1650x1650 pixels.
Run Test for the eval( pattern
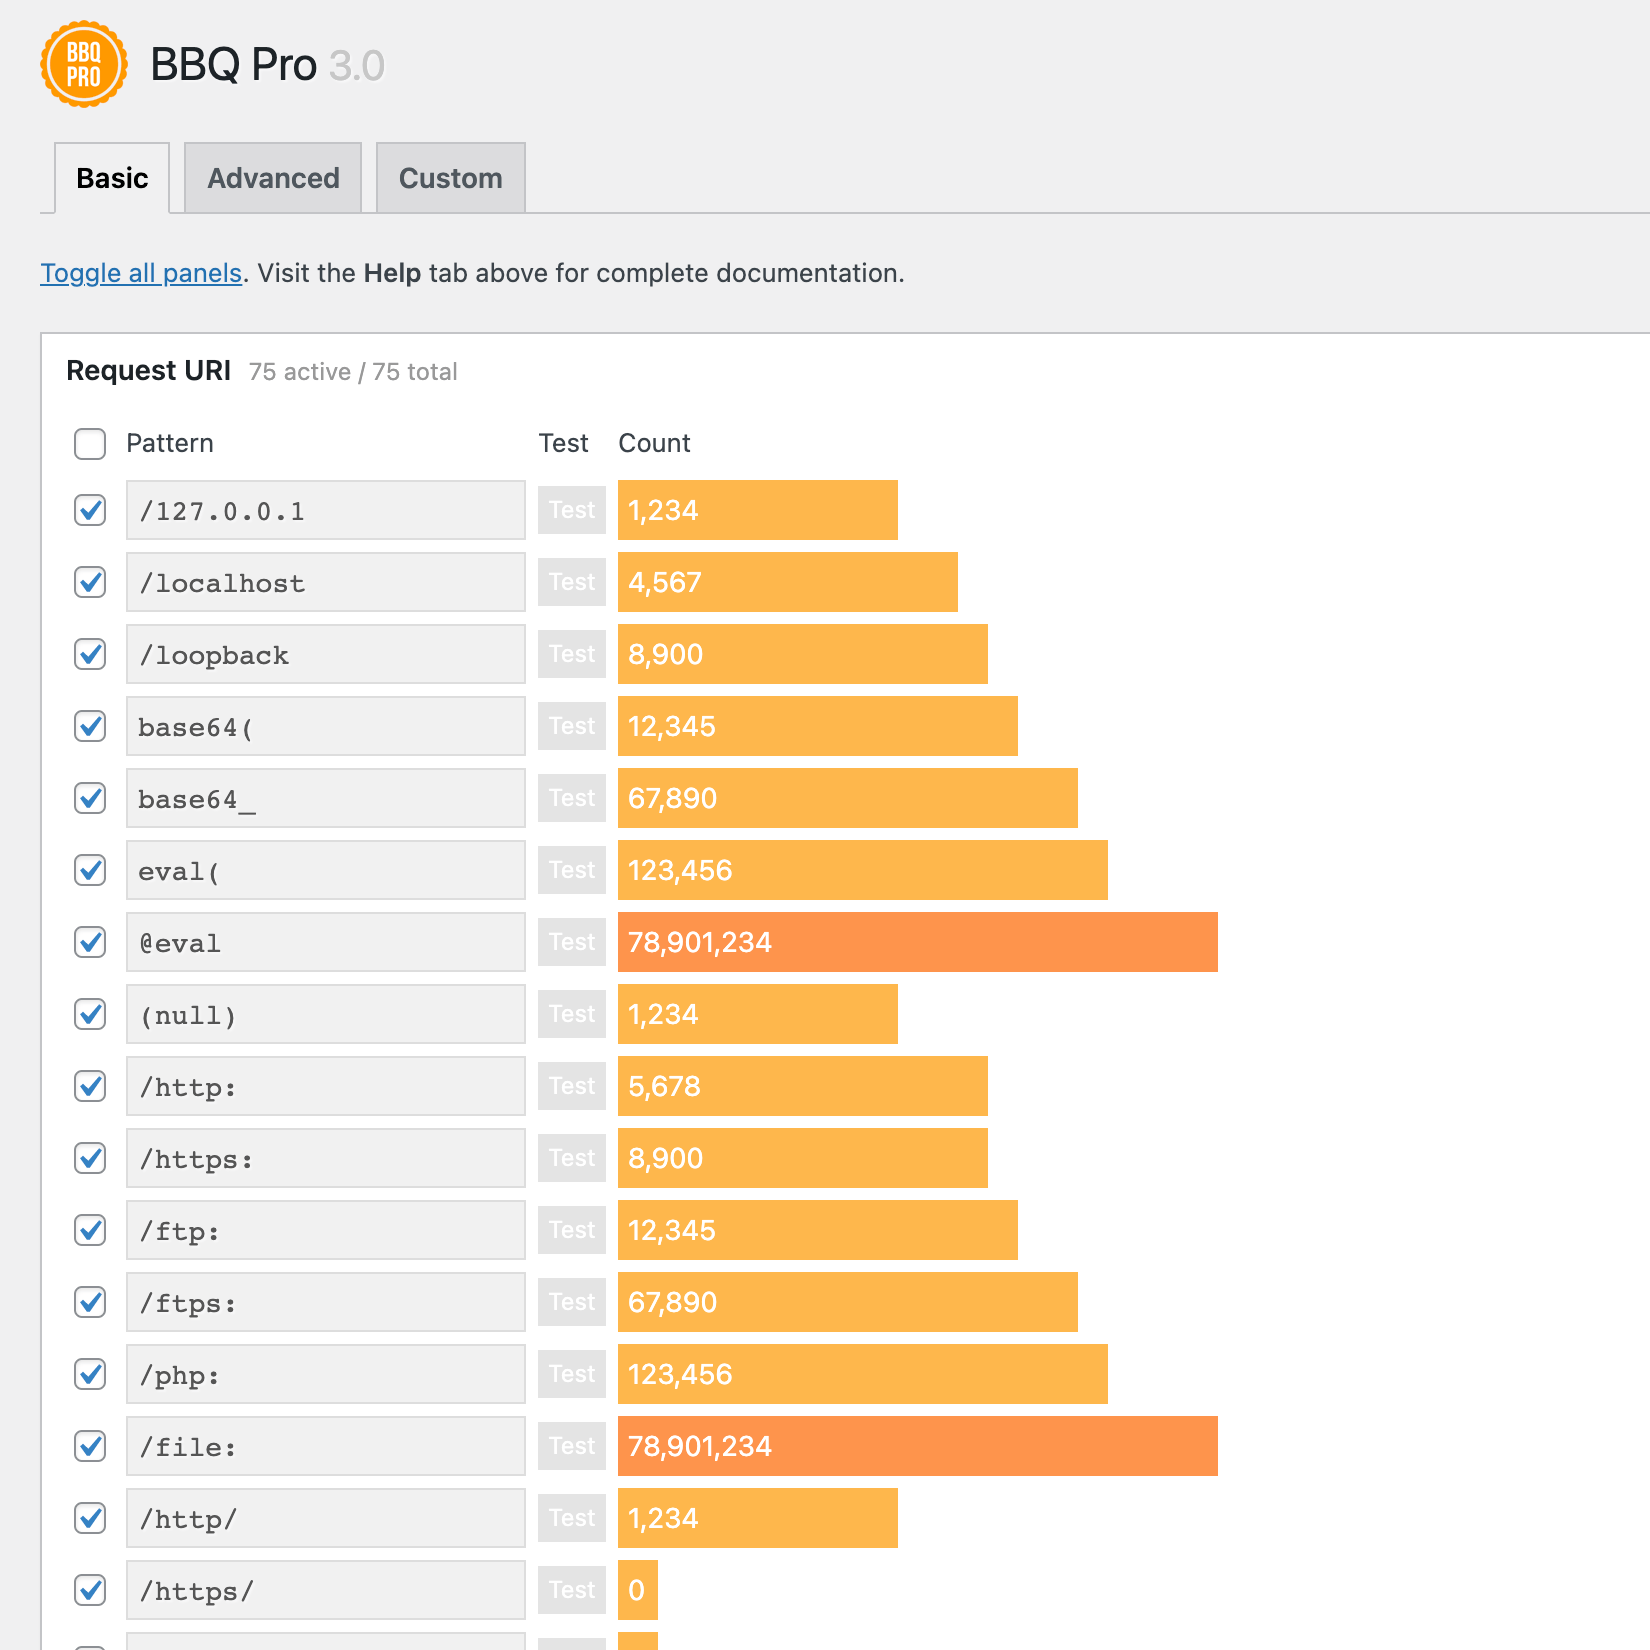coord(571,870)
